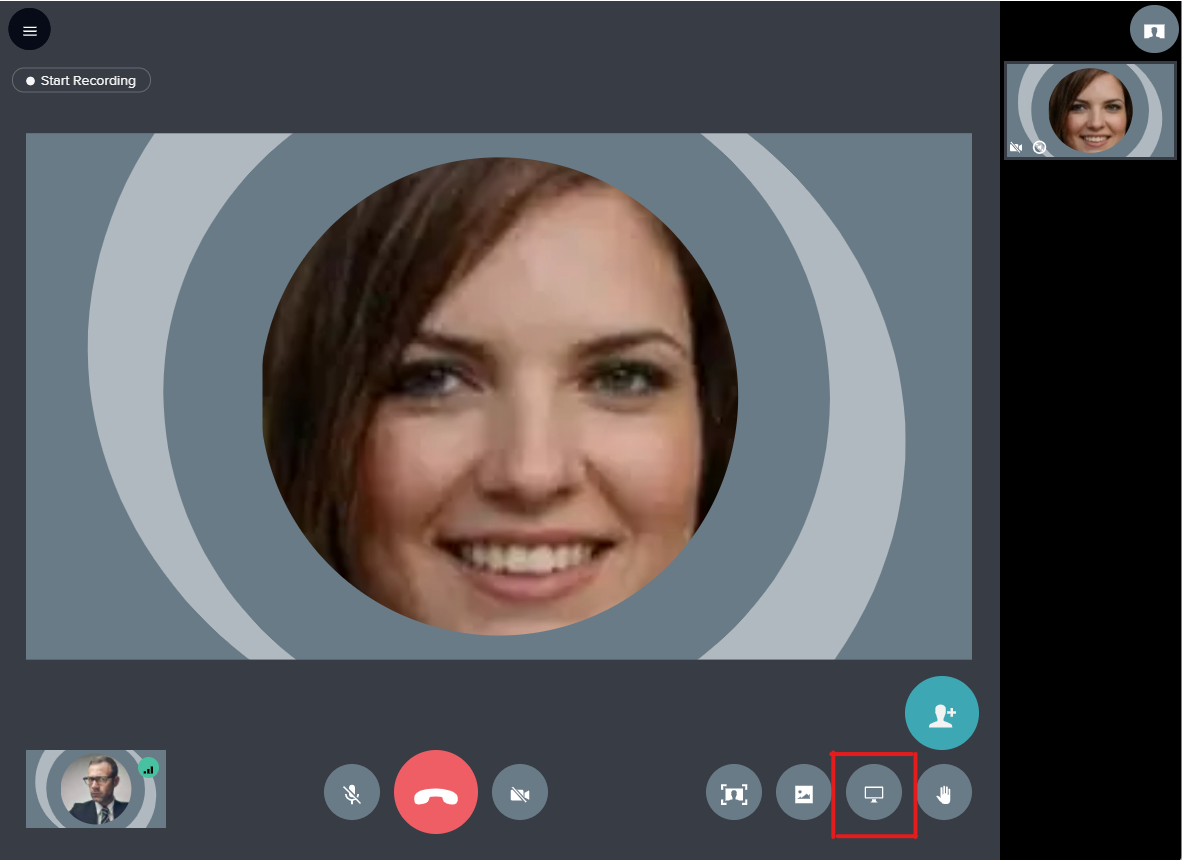
Task: Click green signal strength indicator
Action: (x=149, y=768)
